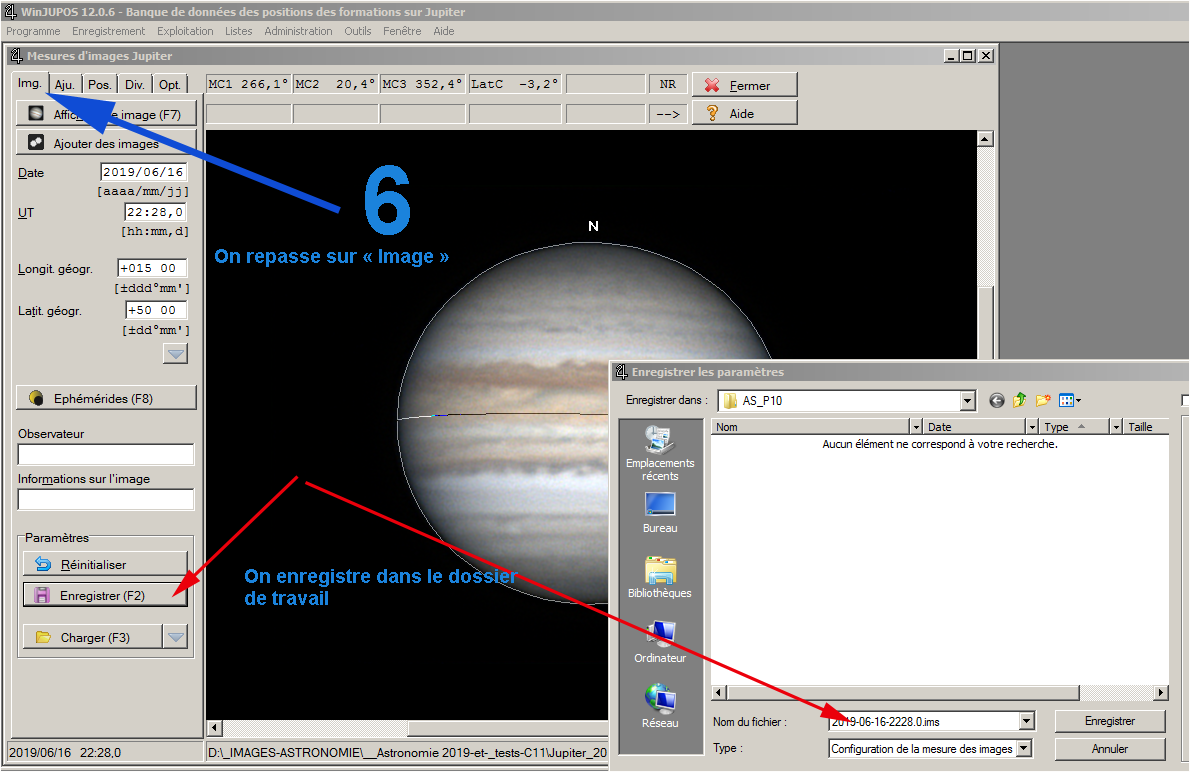The height and width of the screenshot is (772, 1190).
Task: Click the file list scroll right arrow
Action: (x=1161, y=692)
